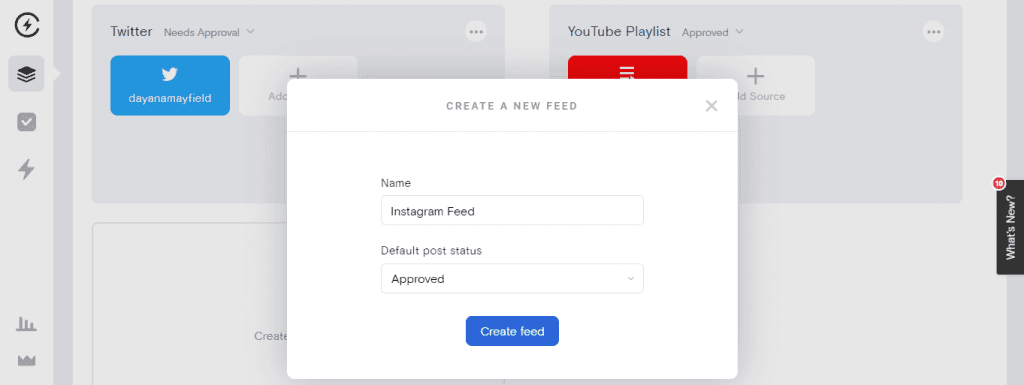Open YouTube Playlist three-dot options menu

(x=933, y=31)
